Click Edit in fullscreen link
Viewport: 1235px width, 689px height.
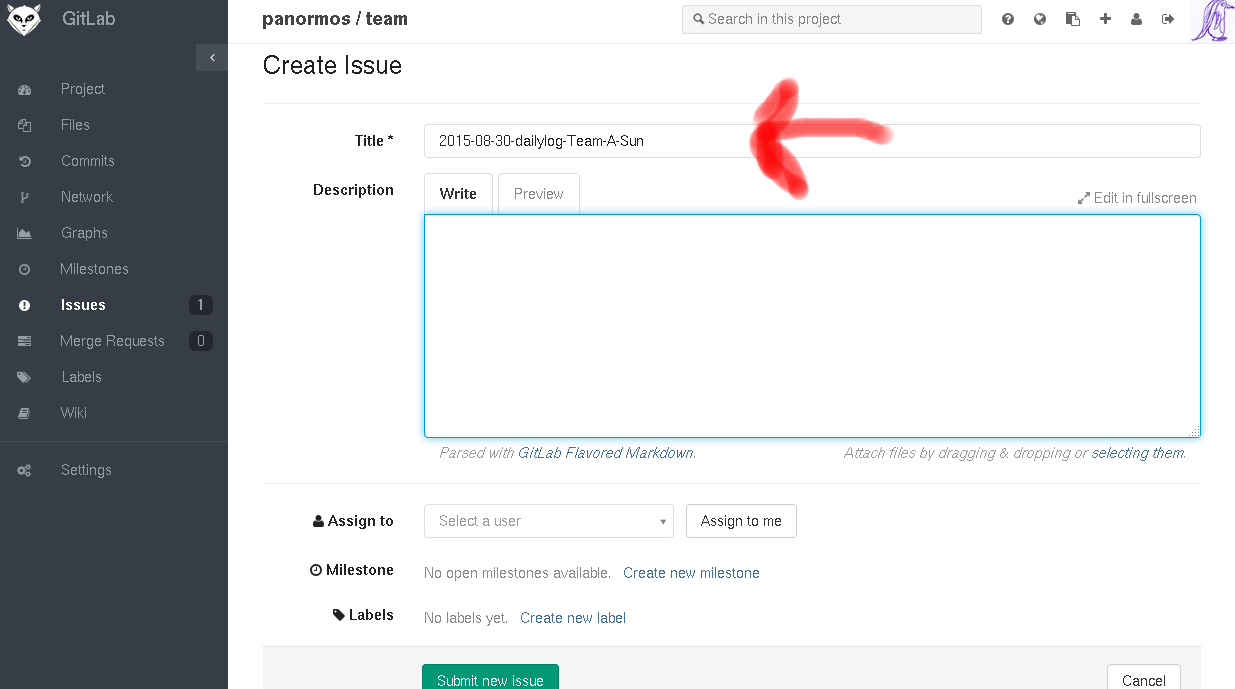pos(1137,198)
